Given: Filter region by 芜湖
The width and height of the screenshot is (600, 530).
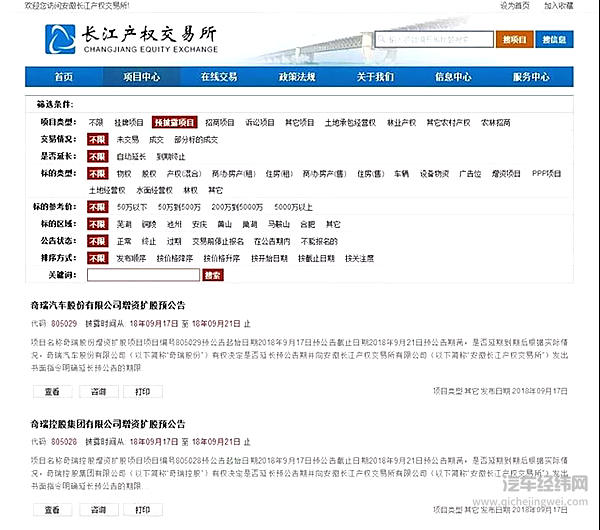Looking at the screenshot, I should pyautogui.click(x=124, y=224).
